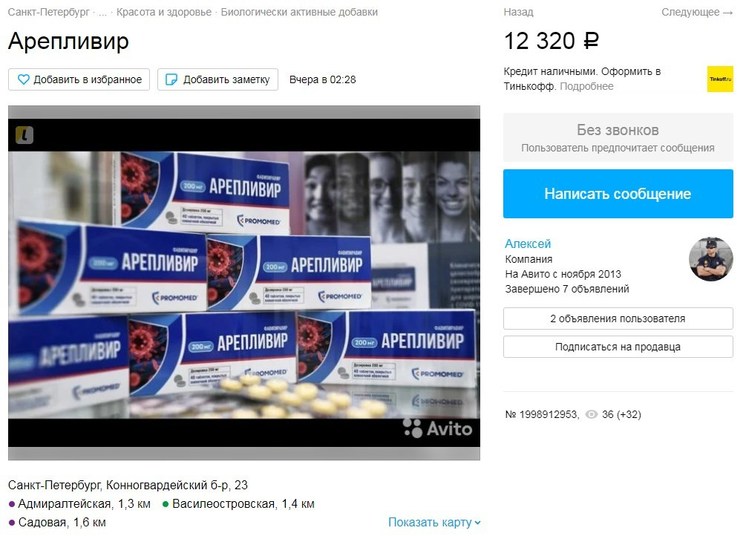
Task: Go back using the Назад link
Action: point(518,12)
